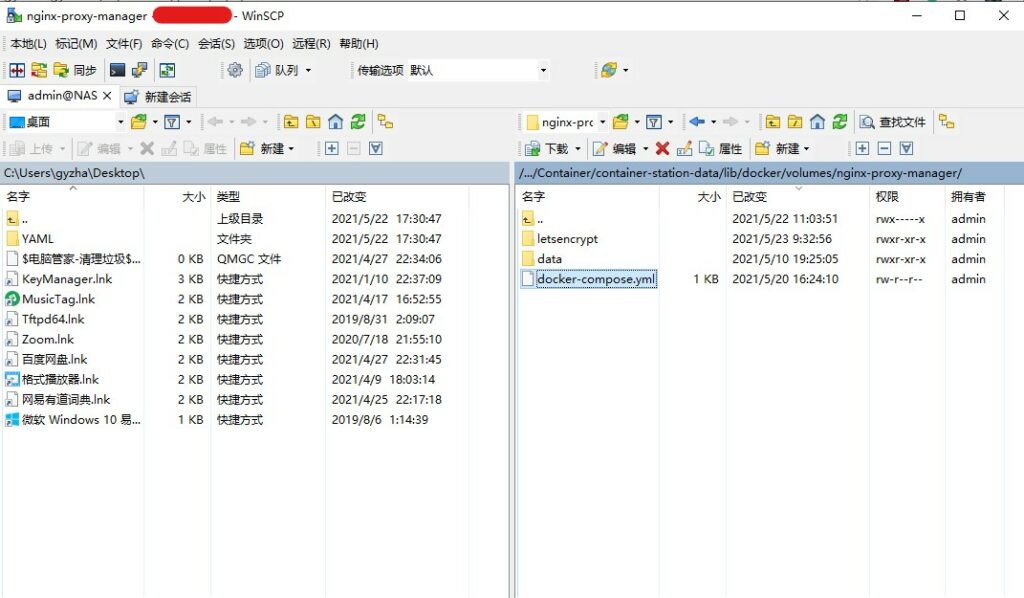Image resolution: width=1024 pixels, height=598 pixels.
Task: Click the 队列 queue button
Action: (277, 70)
